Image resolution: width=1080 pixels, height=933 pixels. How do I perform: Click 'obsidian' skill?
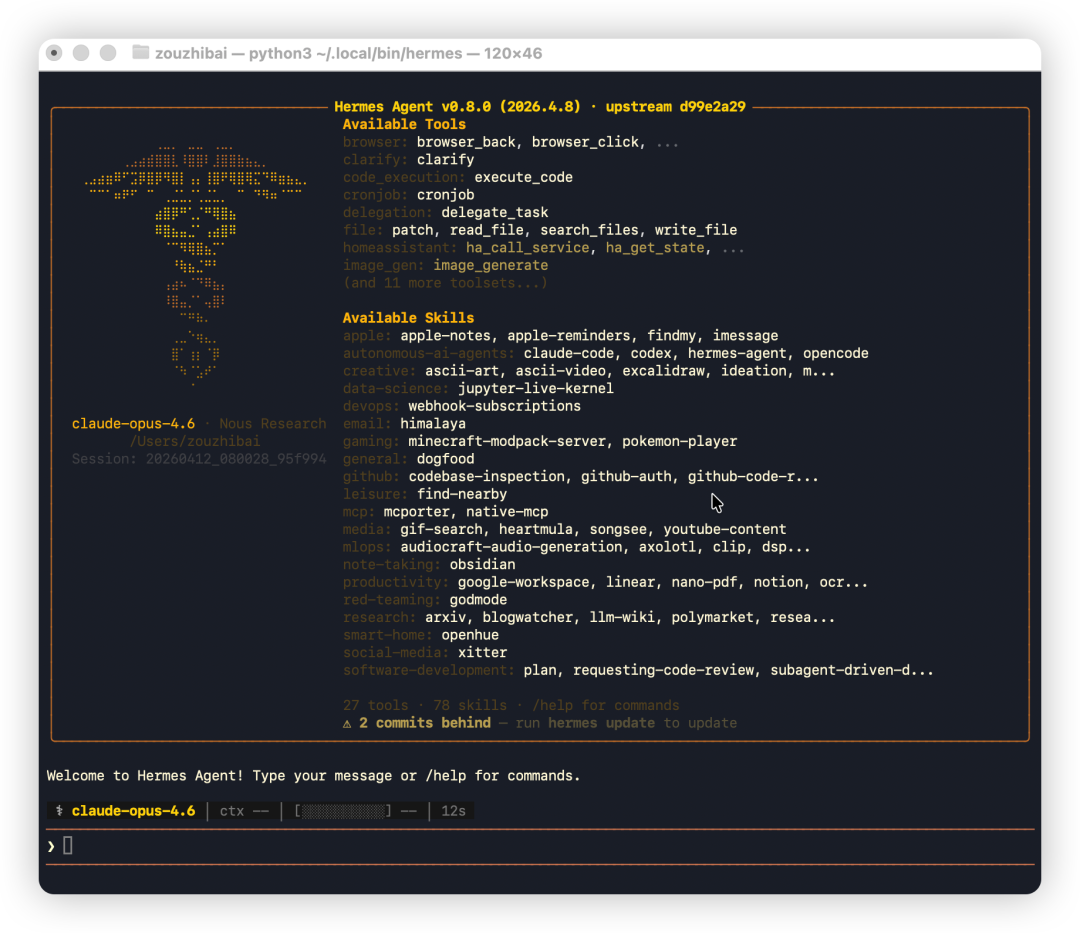(482, 565)
